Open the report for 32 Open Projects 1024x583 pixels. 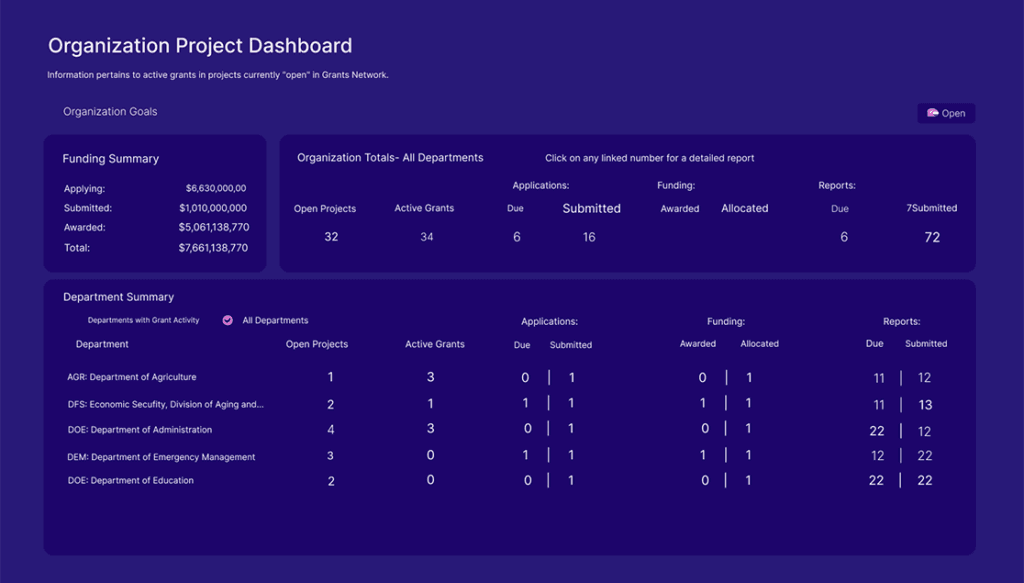(x=331, y=237)
